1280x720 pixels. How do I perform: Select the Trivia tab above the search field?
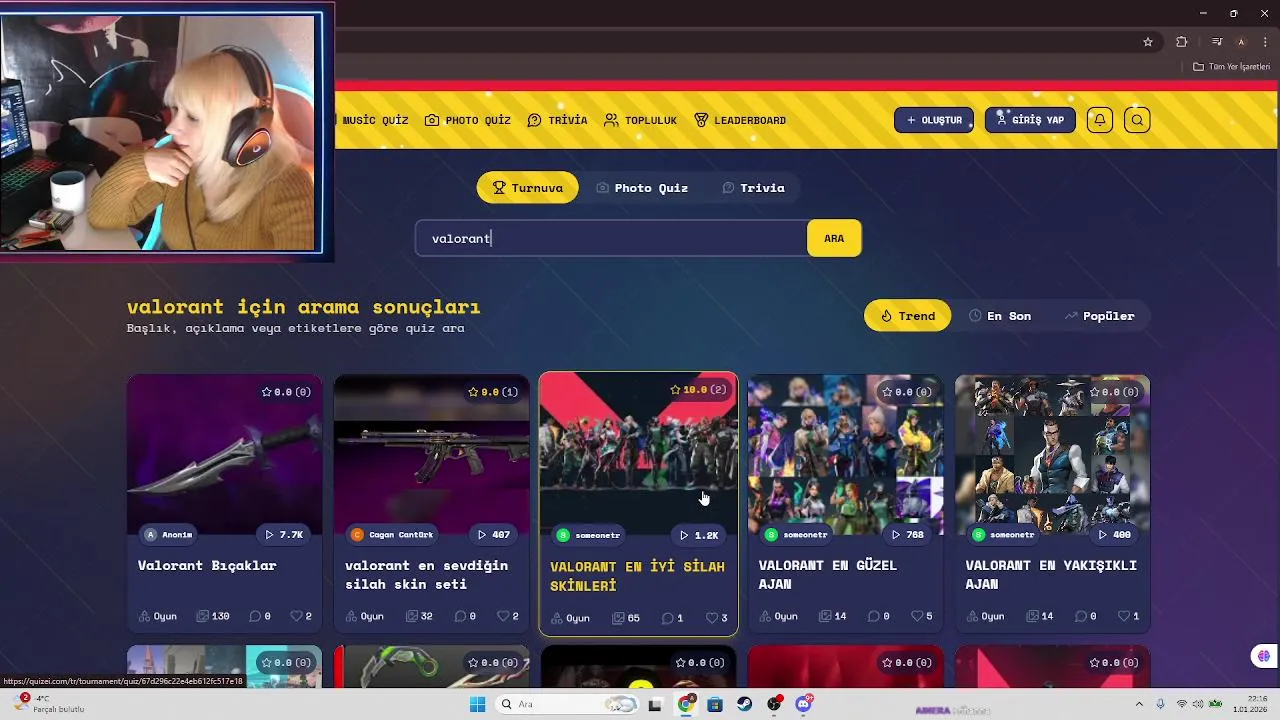click(x=753, y=188)
